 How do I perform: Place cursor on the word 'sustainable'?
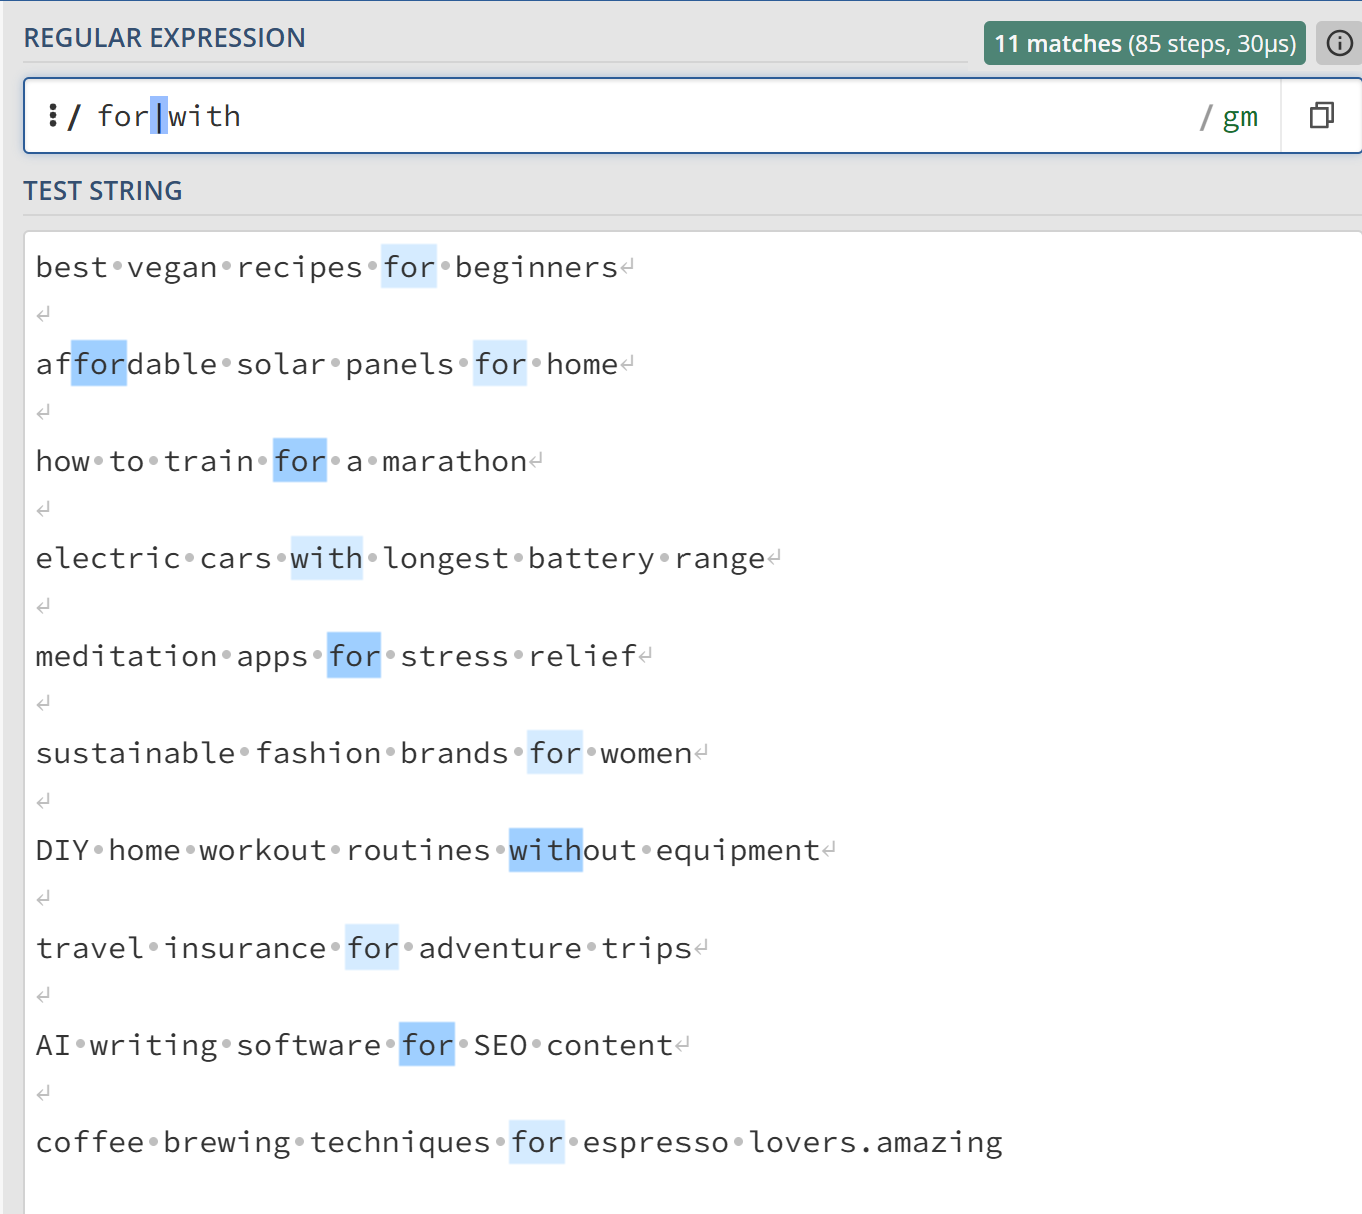135,753
